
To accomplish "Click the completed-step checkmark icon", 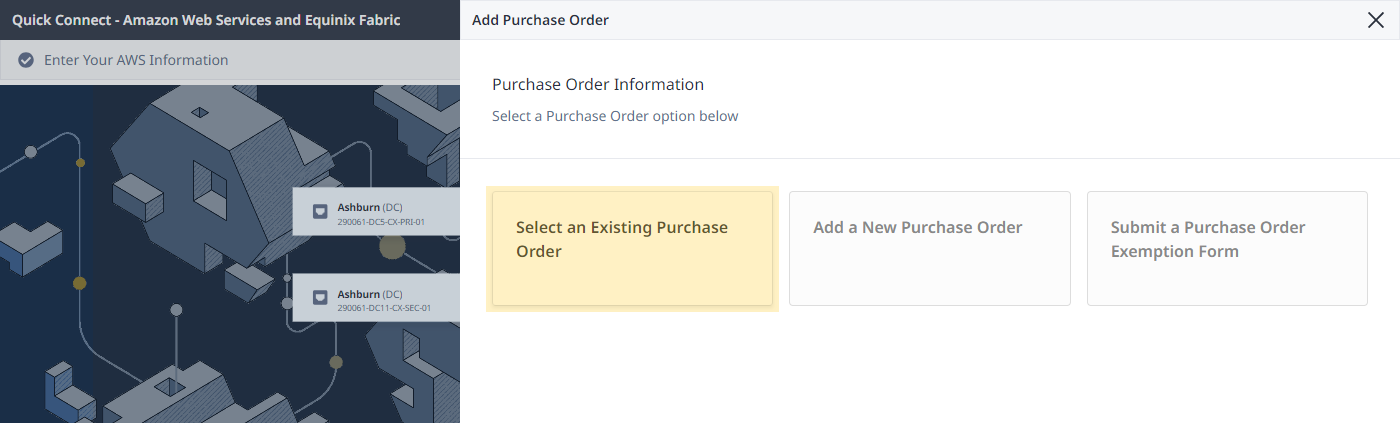I will tap(26, 60).
